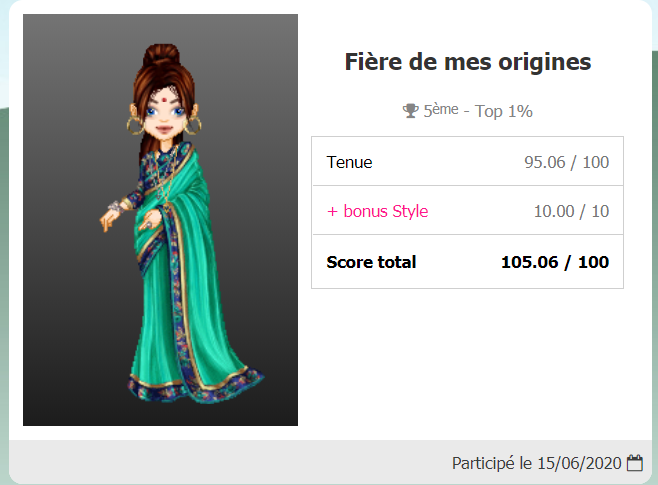Screen dimensions: 658x485
Task: Click the calendar icon beside participation date
Action: point(635,463)
